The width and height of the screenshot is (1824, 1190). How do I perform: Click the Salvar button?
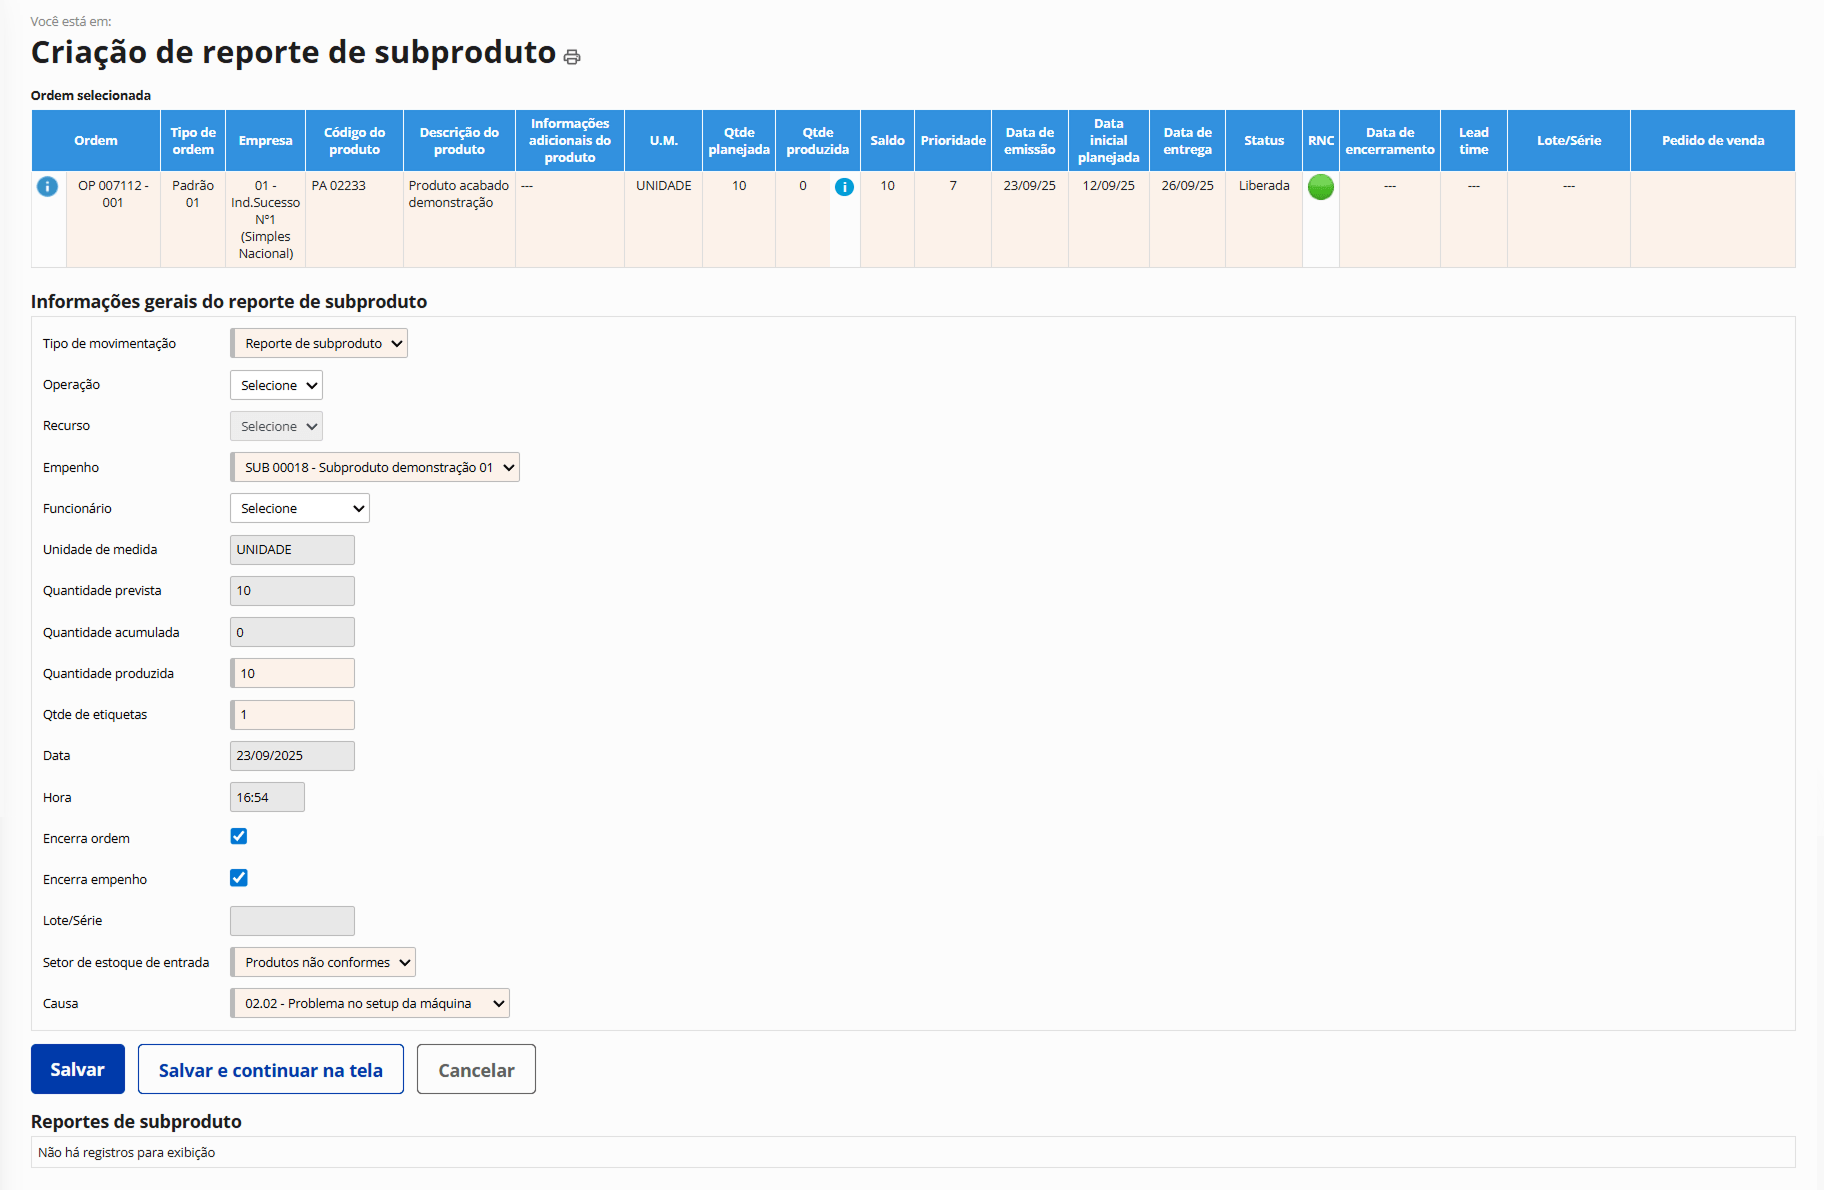[78, 1070]
